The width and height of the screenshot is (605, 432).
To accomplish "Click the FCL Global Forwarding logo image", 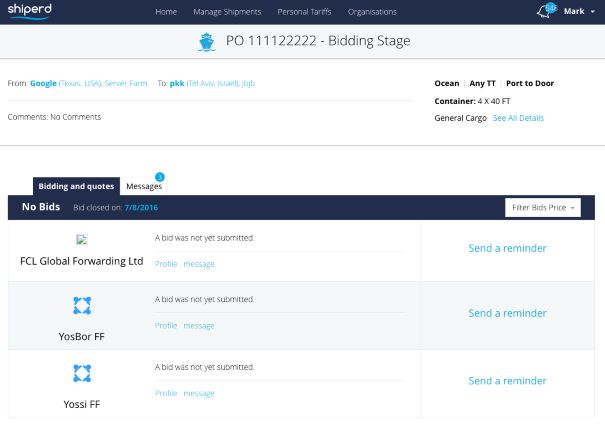I will pyautogui.click(x=82, y=239).
